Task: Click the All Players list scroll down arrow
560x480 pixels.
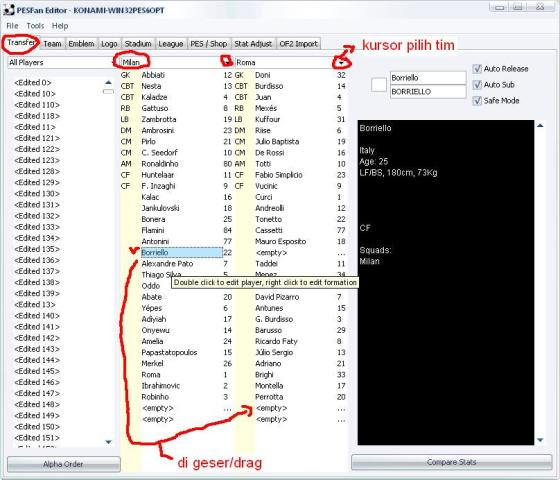Action: click(108, 442)
